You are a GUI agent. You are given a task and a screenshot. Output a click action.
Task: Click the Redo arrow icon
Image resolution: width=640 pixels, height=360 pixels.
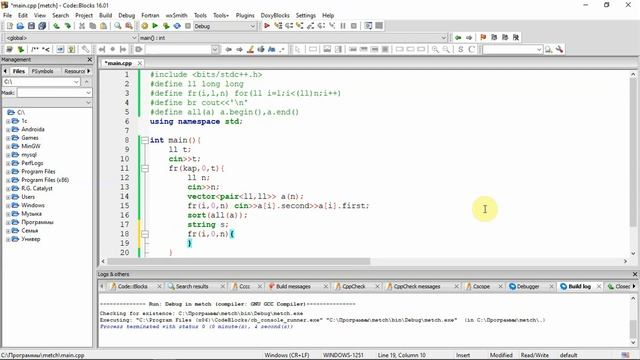coord(68,26)
